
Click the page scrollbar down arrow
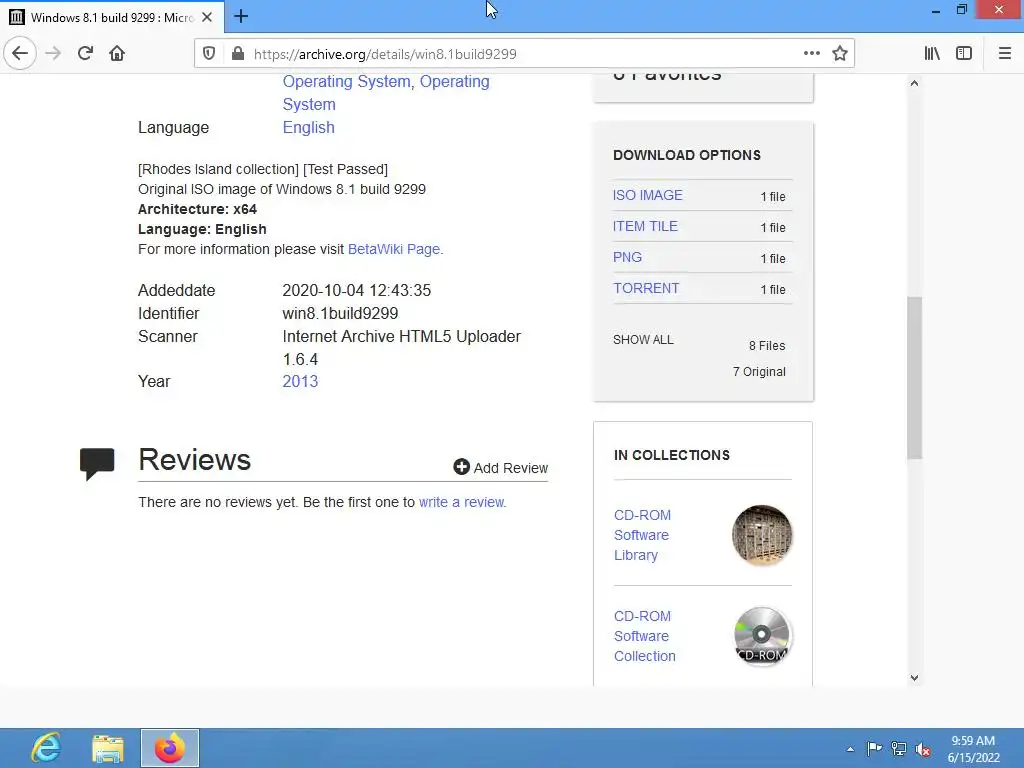pos(914,678)
